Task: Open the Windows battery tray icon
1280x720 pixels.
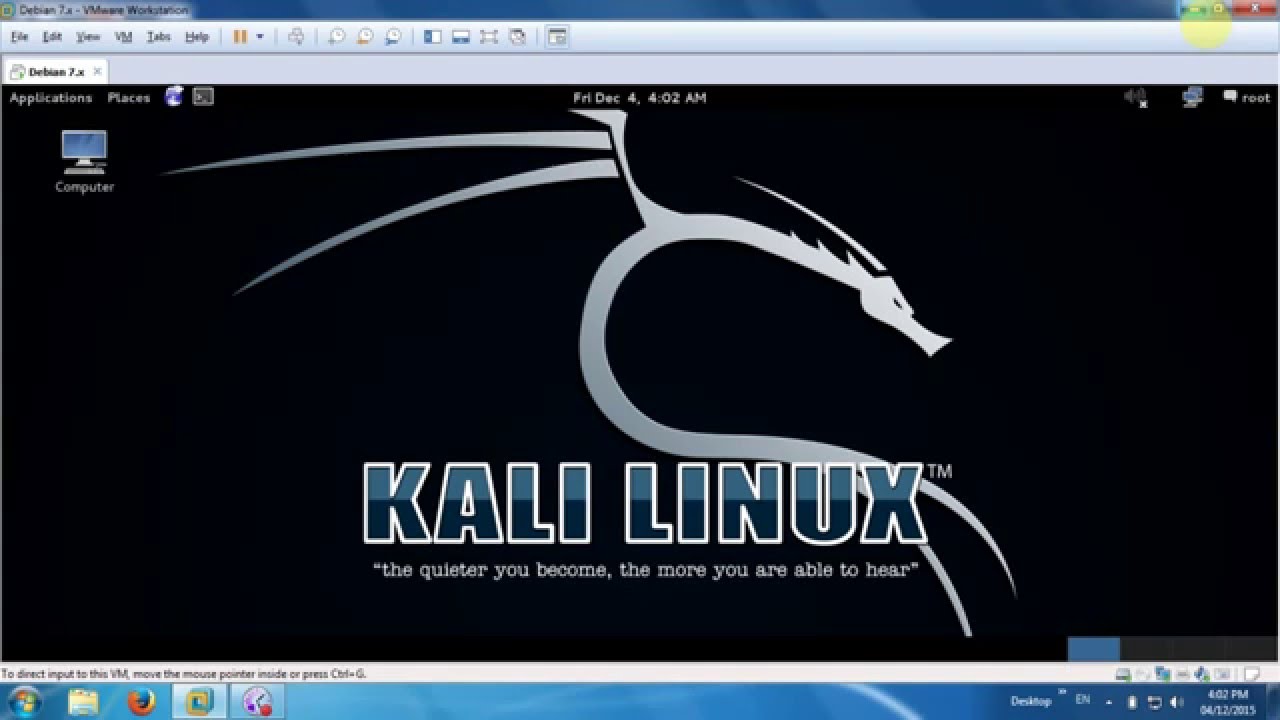Action: [x=1133, y=702]
